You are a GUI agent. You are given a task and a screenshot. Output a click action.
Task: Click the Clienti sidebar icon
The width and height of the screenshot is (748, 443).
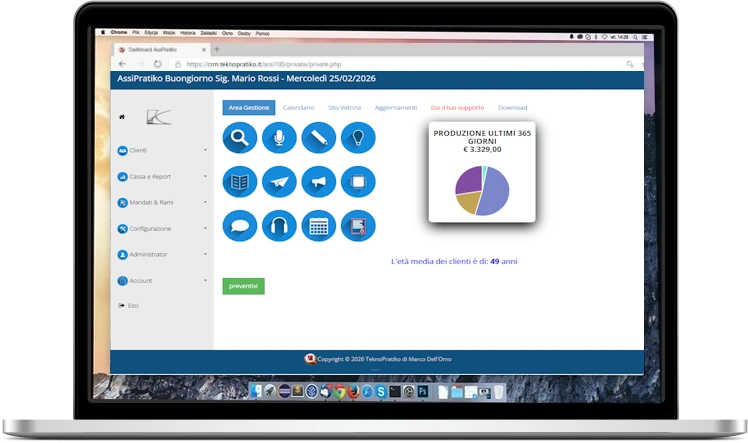[x=122, y=150]
